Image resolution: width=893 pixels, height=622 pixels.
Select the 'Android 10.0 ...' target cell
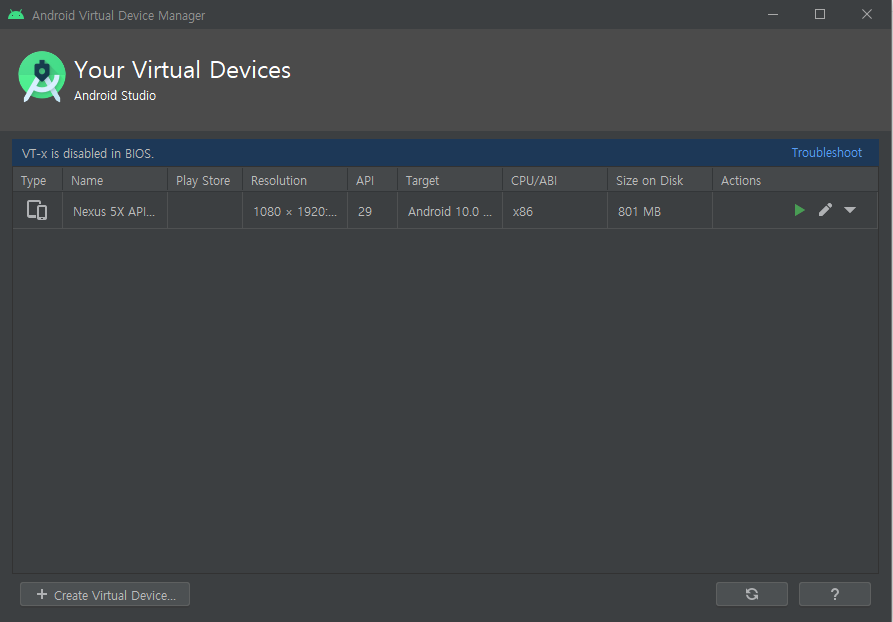[450, 211]
